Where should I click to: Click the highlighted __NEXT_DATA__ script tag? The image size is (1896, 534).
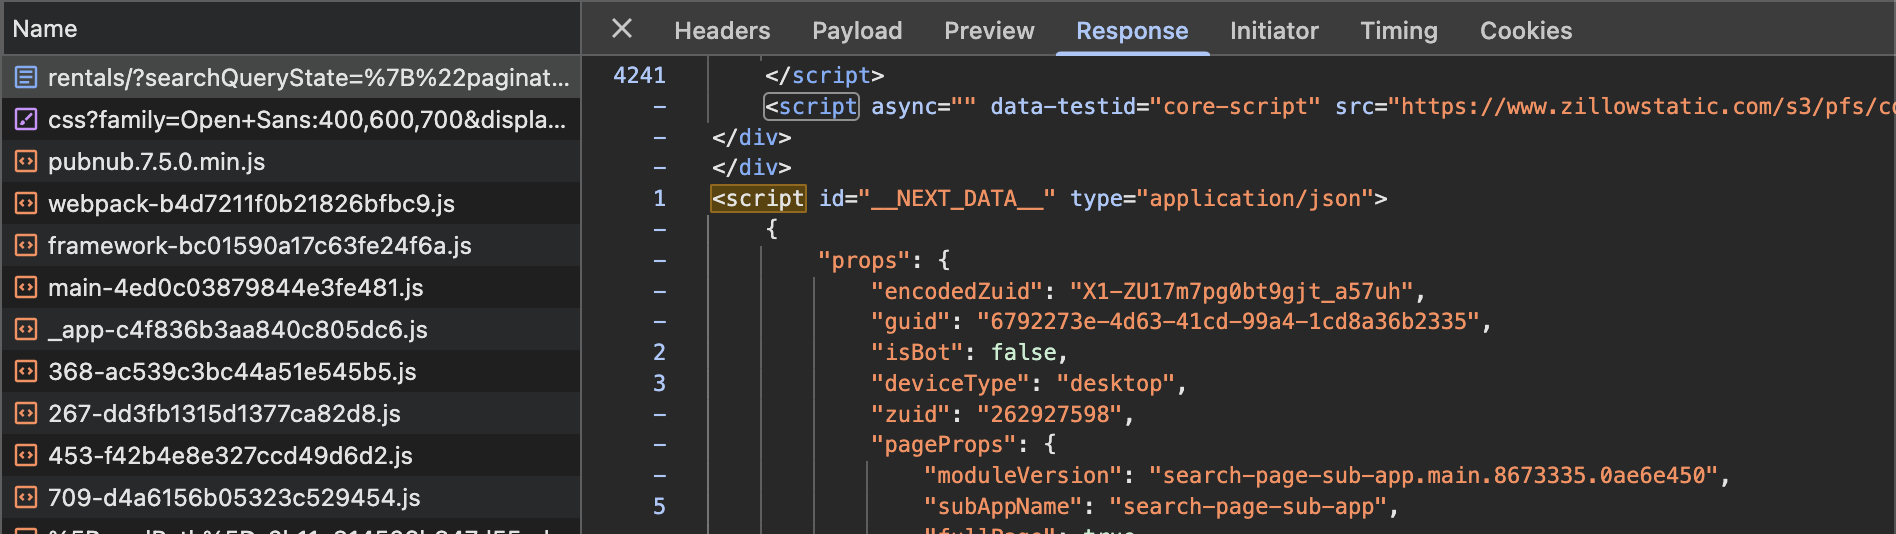point(758,198)
